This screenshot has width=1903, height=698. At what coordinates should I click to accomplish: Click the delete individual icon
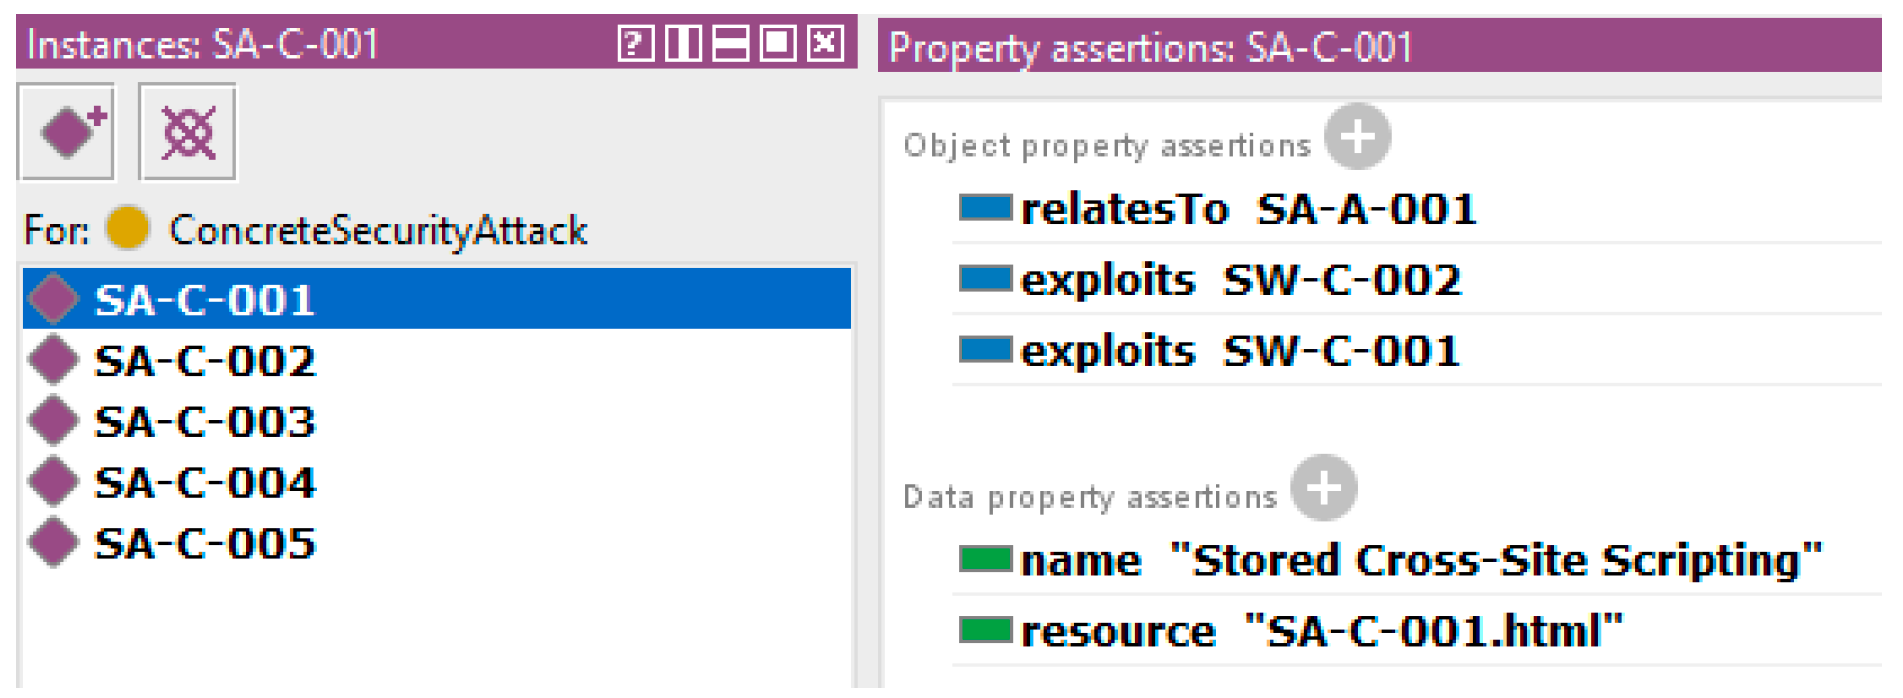[187, 132]
